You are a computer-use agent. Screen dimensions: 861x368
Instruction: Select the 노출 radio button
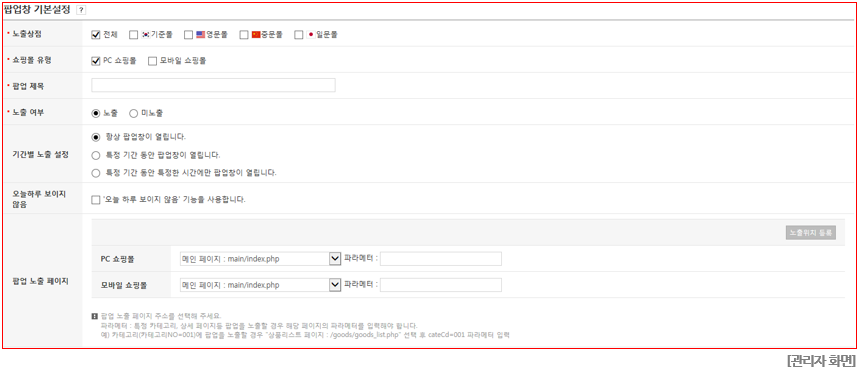[96, 114]
